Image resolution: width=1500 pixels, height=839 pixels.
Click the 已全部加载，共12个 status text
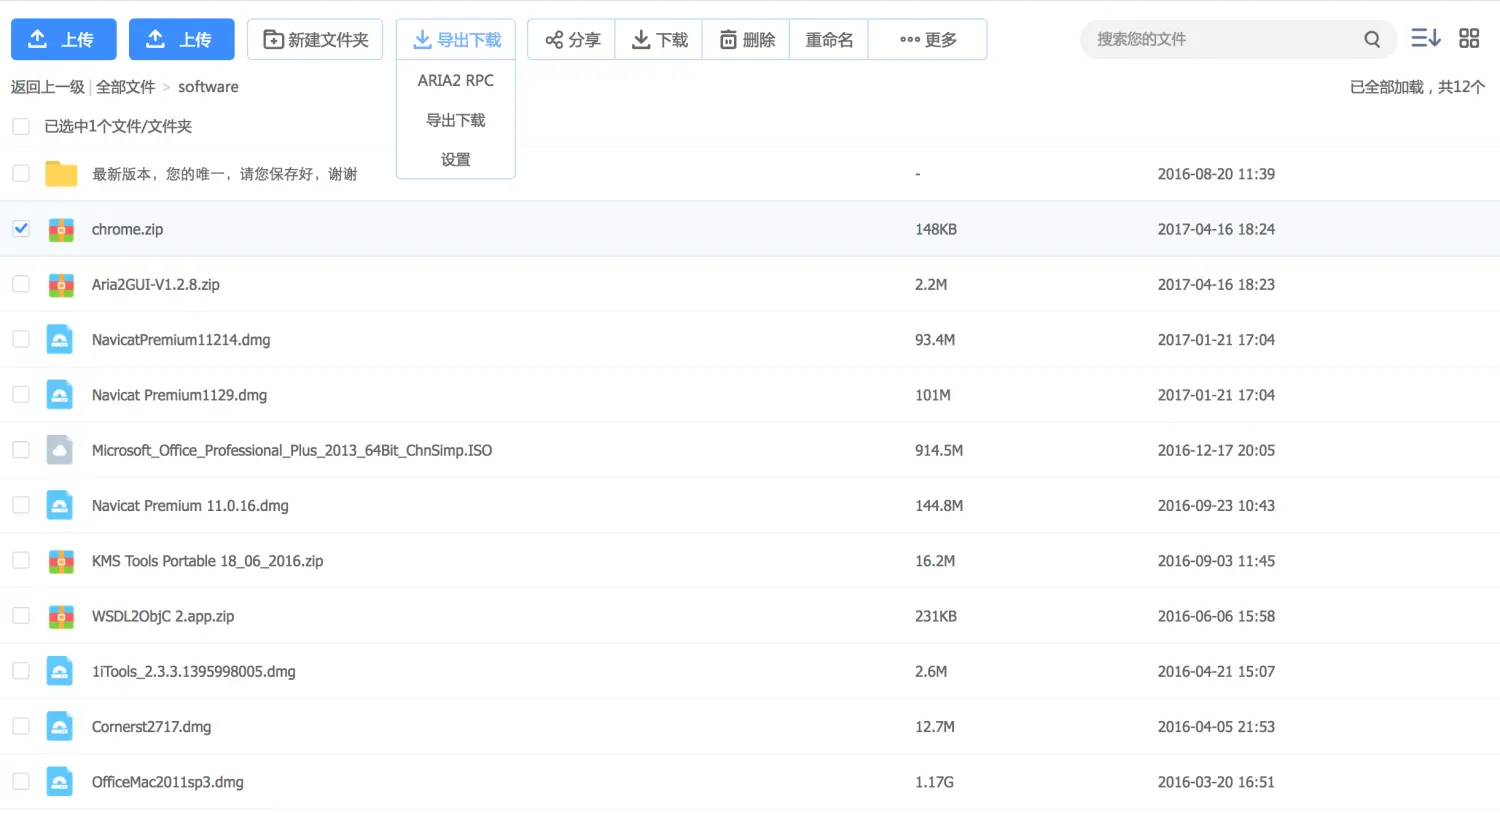click(x=1417, y=87)
